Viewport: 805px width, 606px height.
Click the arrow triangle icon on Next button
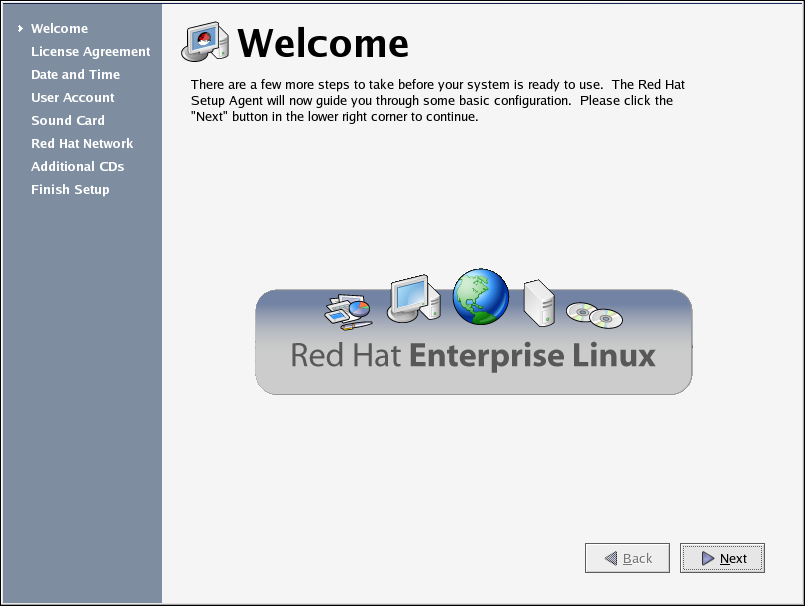coord(707,559)
